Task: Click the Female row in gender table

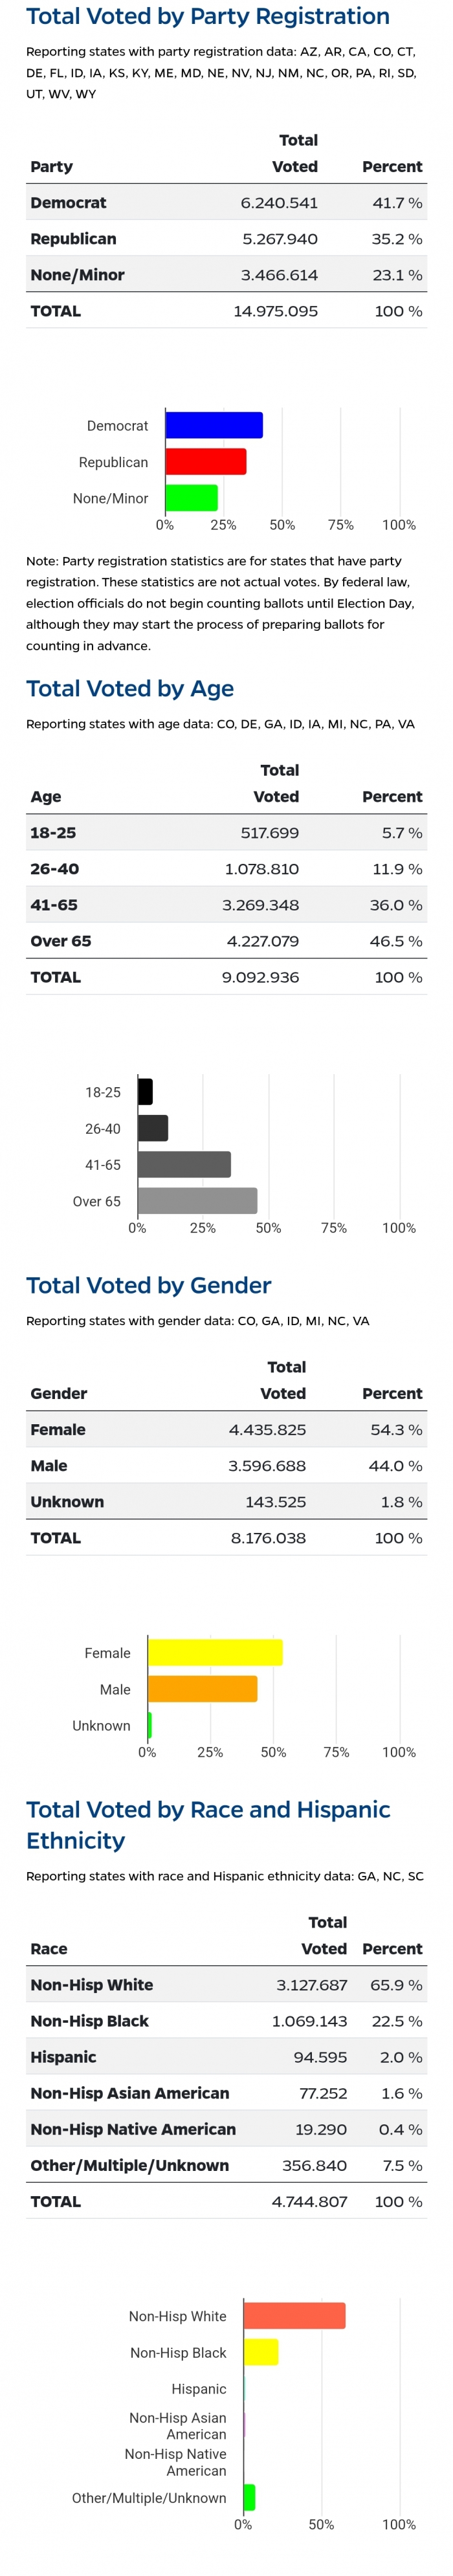Action: [x=226, y=1429]
